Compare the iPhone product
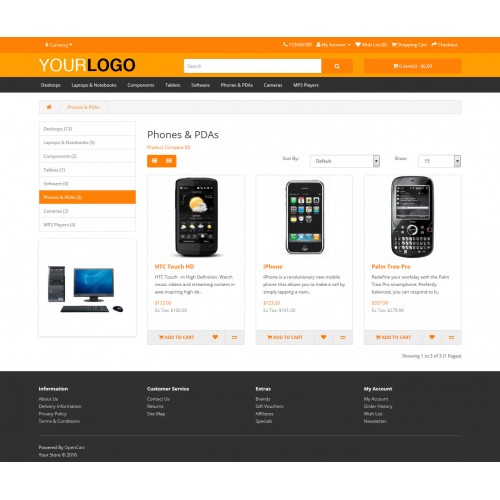Viewport: 500px width, 500px height. [x=343, y=337]
